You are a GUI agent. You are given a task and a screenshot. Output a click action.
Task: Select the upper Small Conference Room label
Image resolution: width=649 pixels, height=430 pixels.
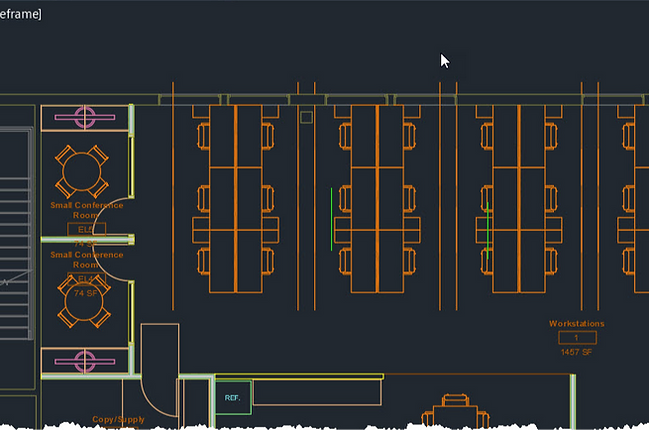(87, 210)
